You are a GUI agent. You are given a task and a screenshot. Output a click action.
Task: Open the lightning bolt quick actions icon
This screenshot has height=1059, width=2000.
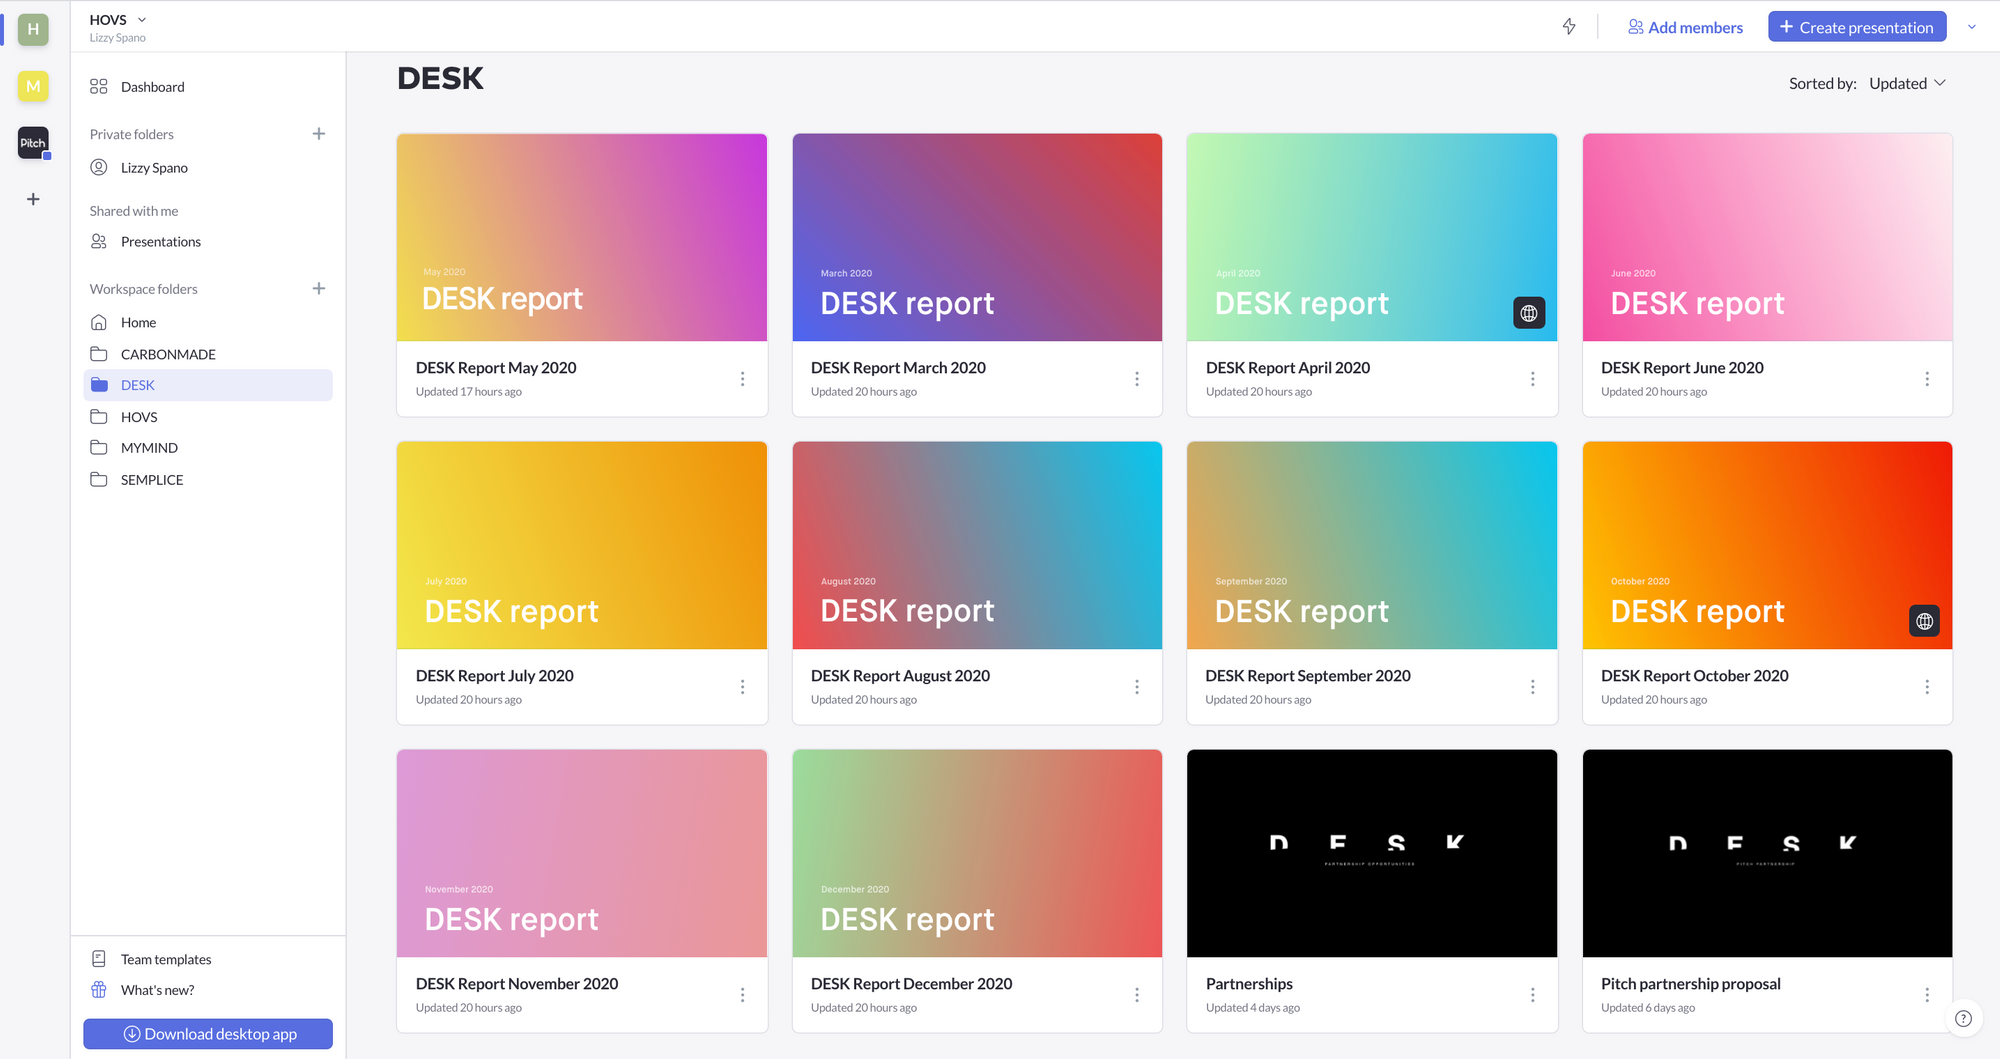tap(1569, 27)
